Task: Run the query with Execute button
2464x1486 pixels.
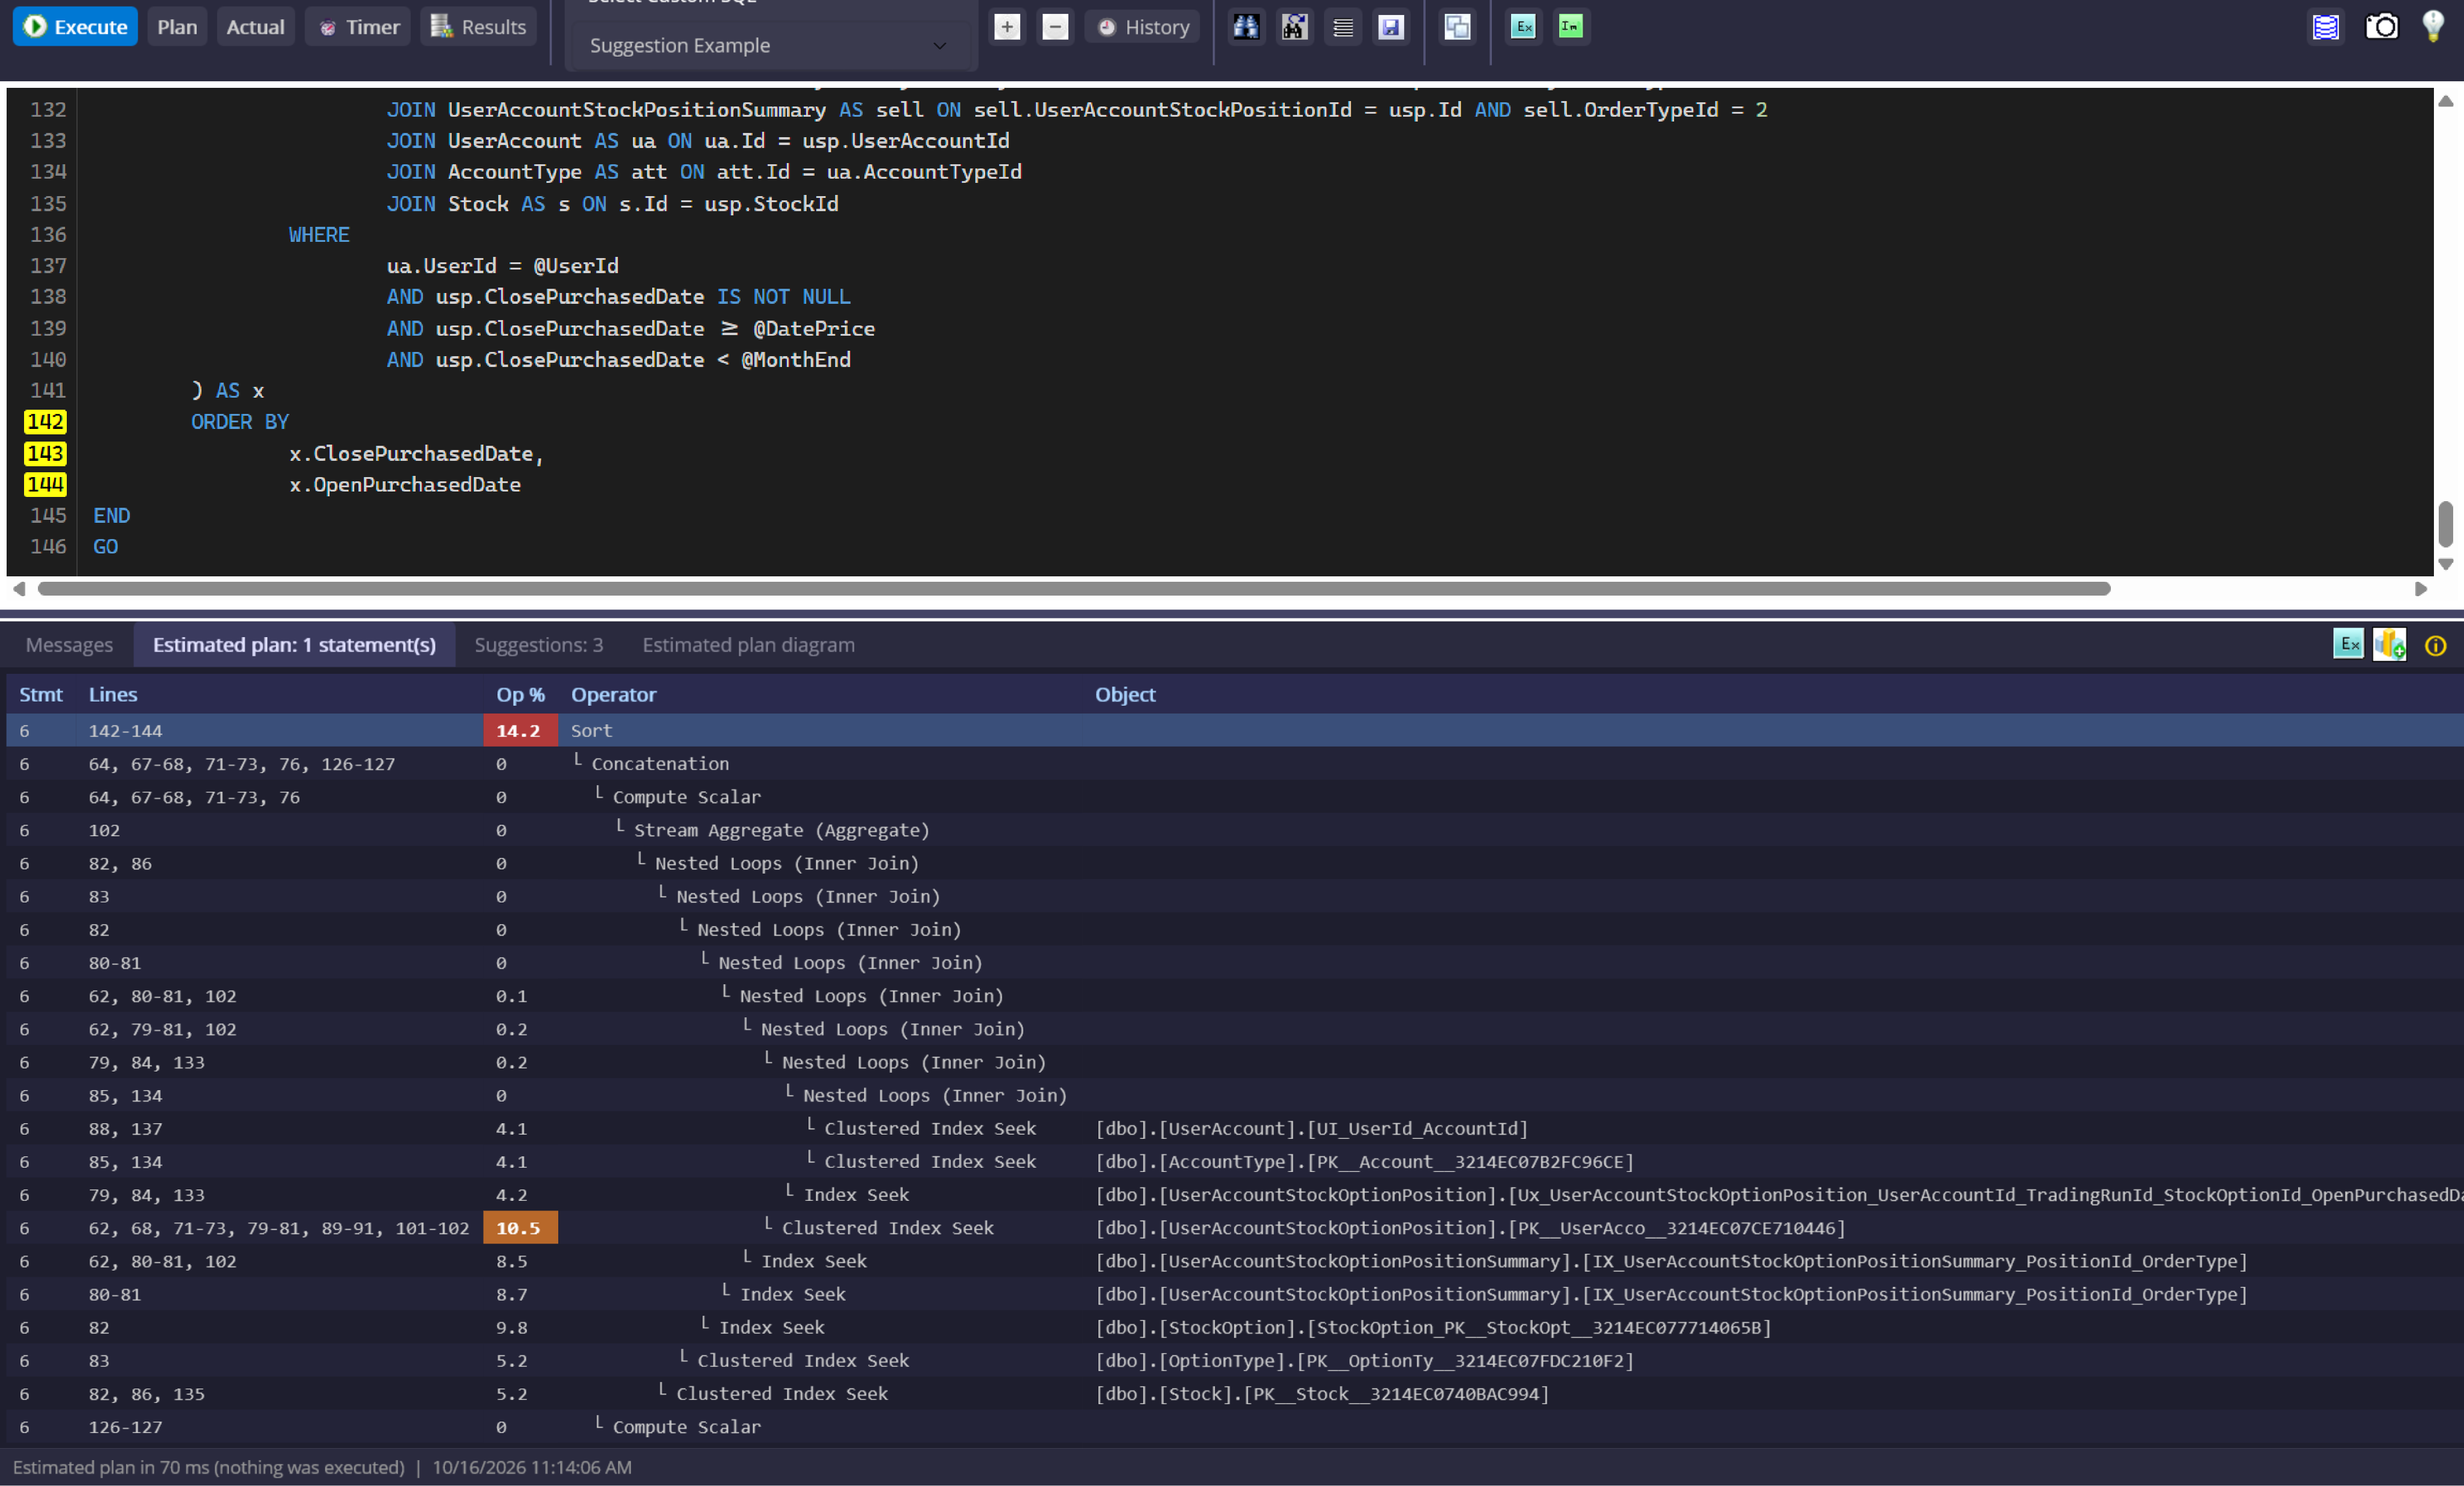Action: [x=76, y=27]
